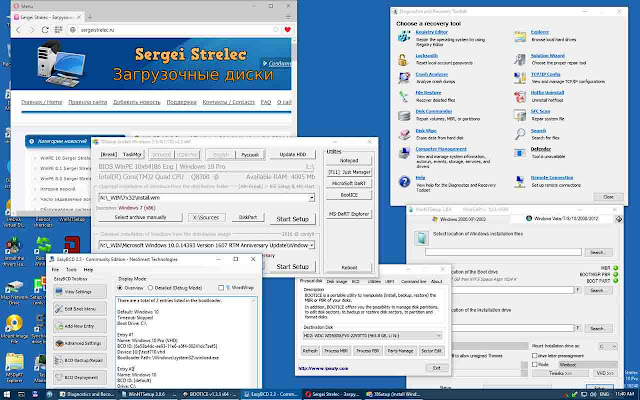Screen dimensions: 640x400
Task: Click the 'Default: Windows 10' line in EasyBCD
Action: point(138,312)
